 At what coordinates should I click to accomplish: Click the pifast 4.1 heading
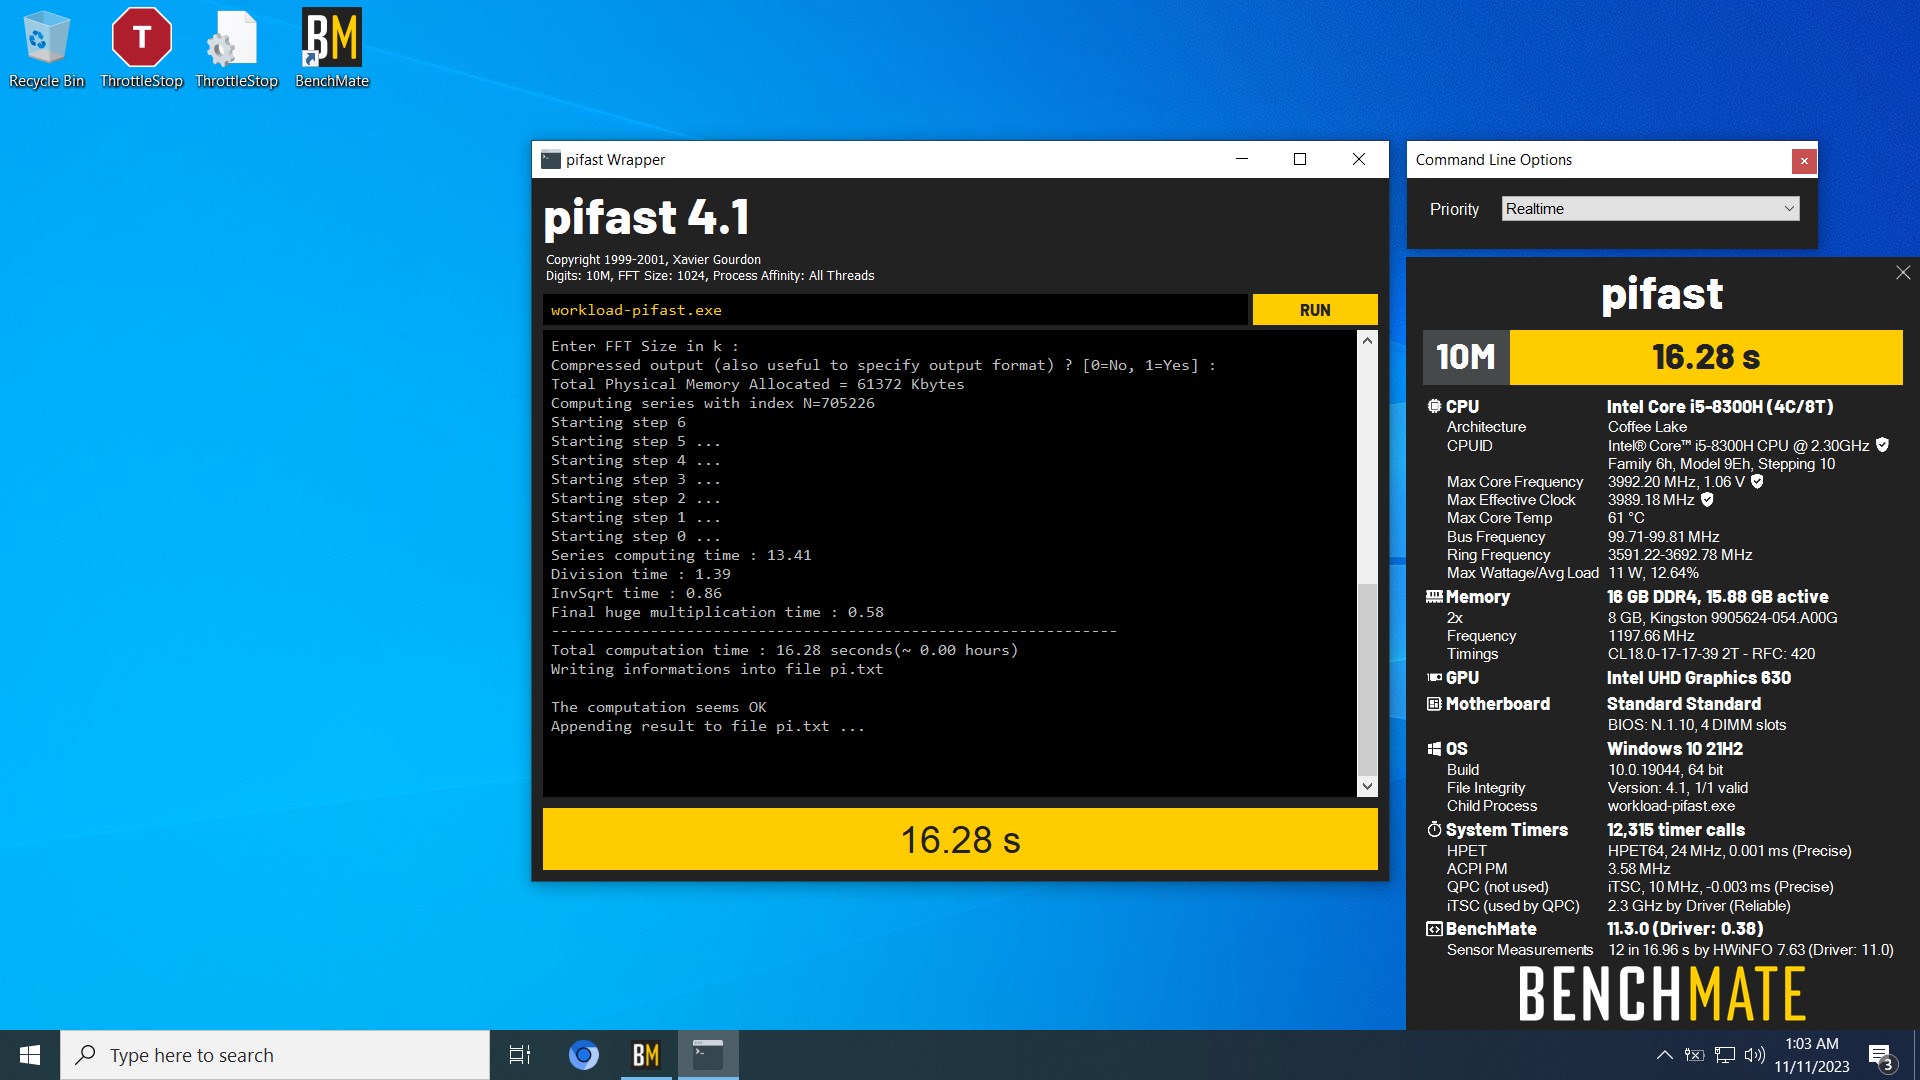coord(646,217)
